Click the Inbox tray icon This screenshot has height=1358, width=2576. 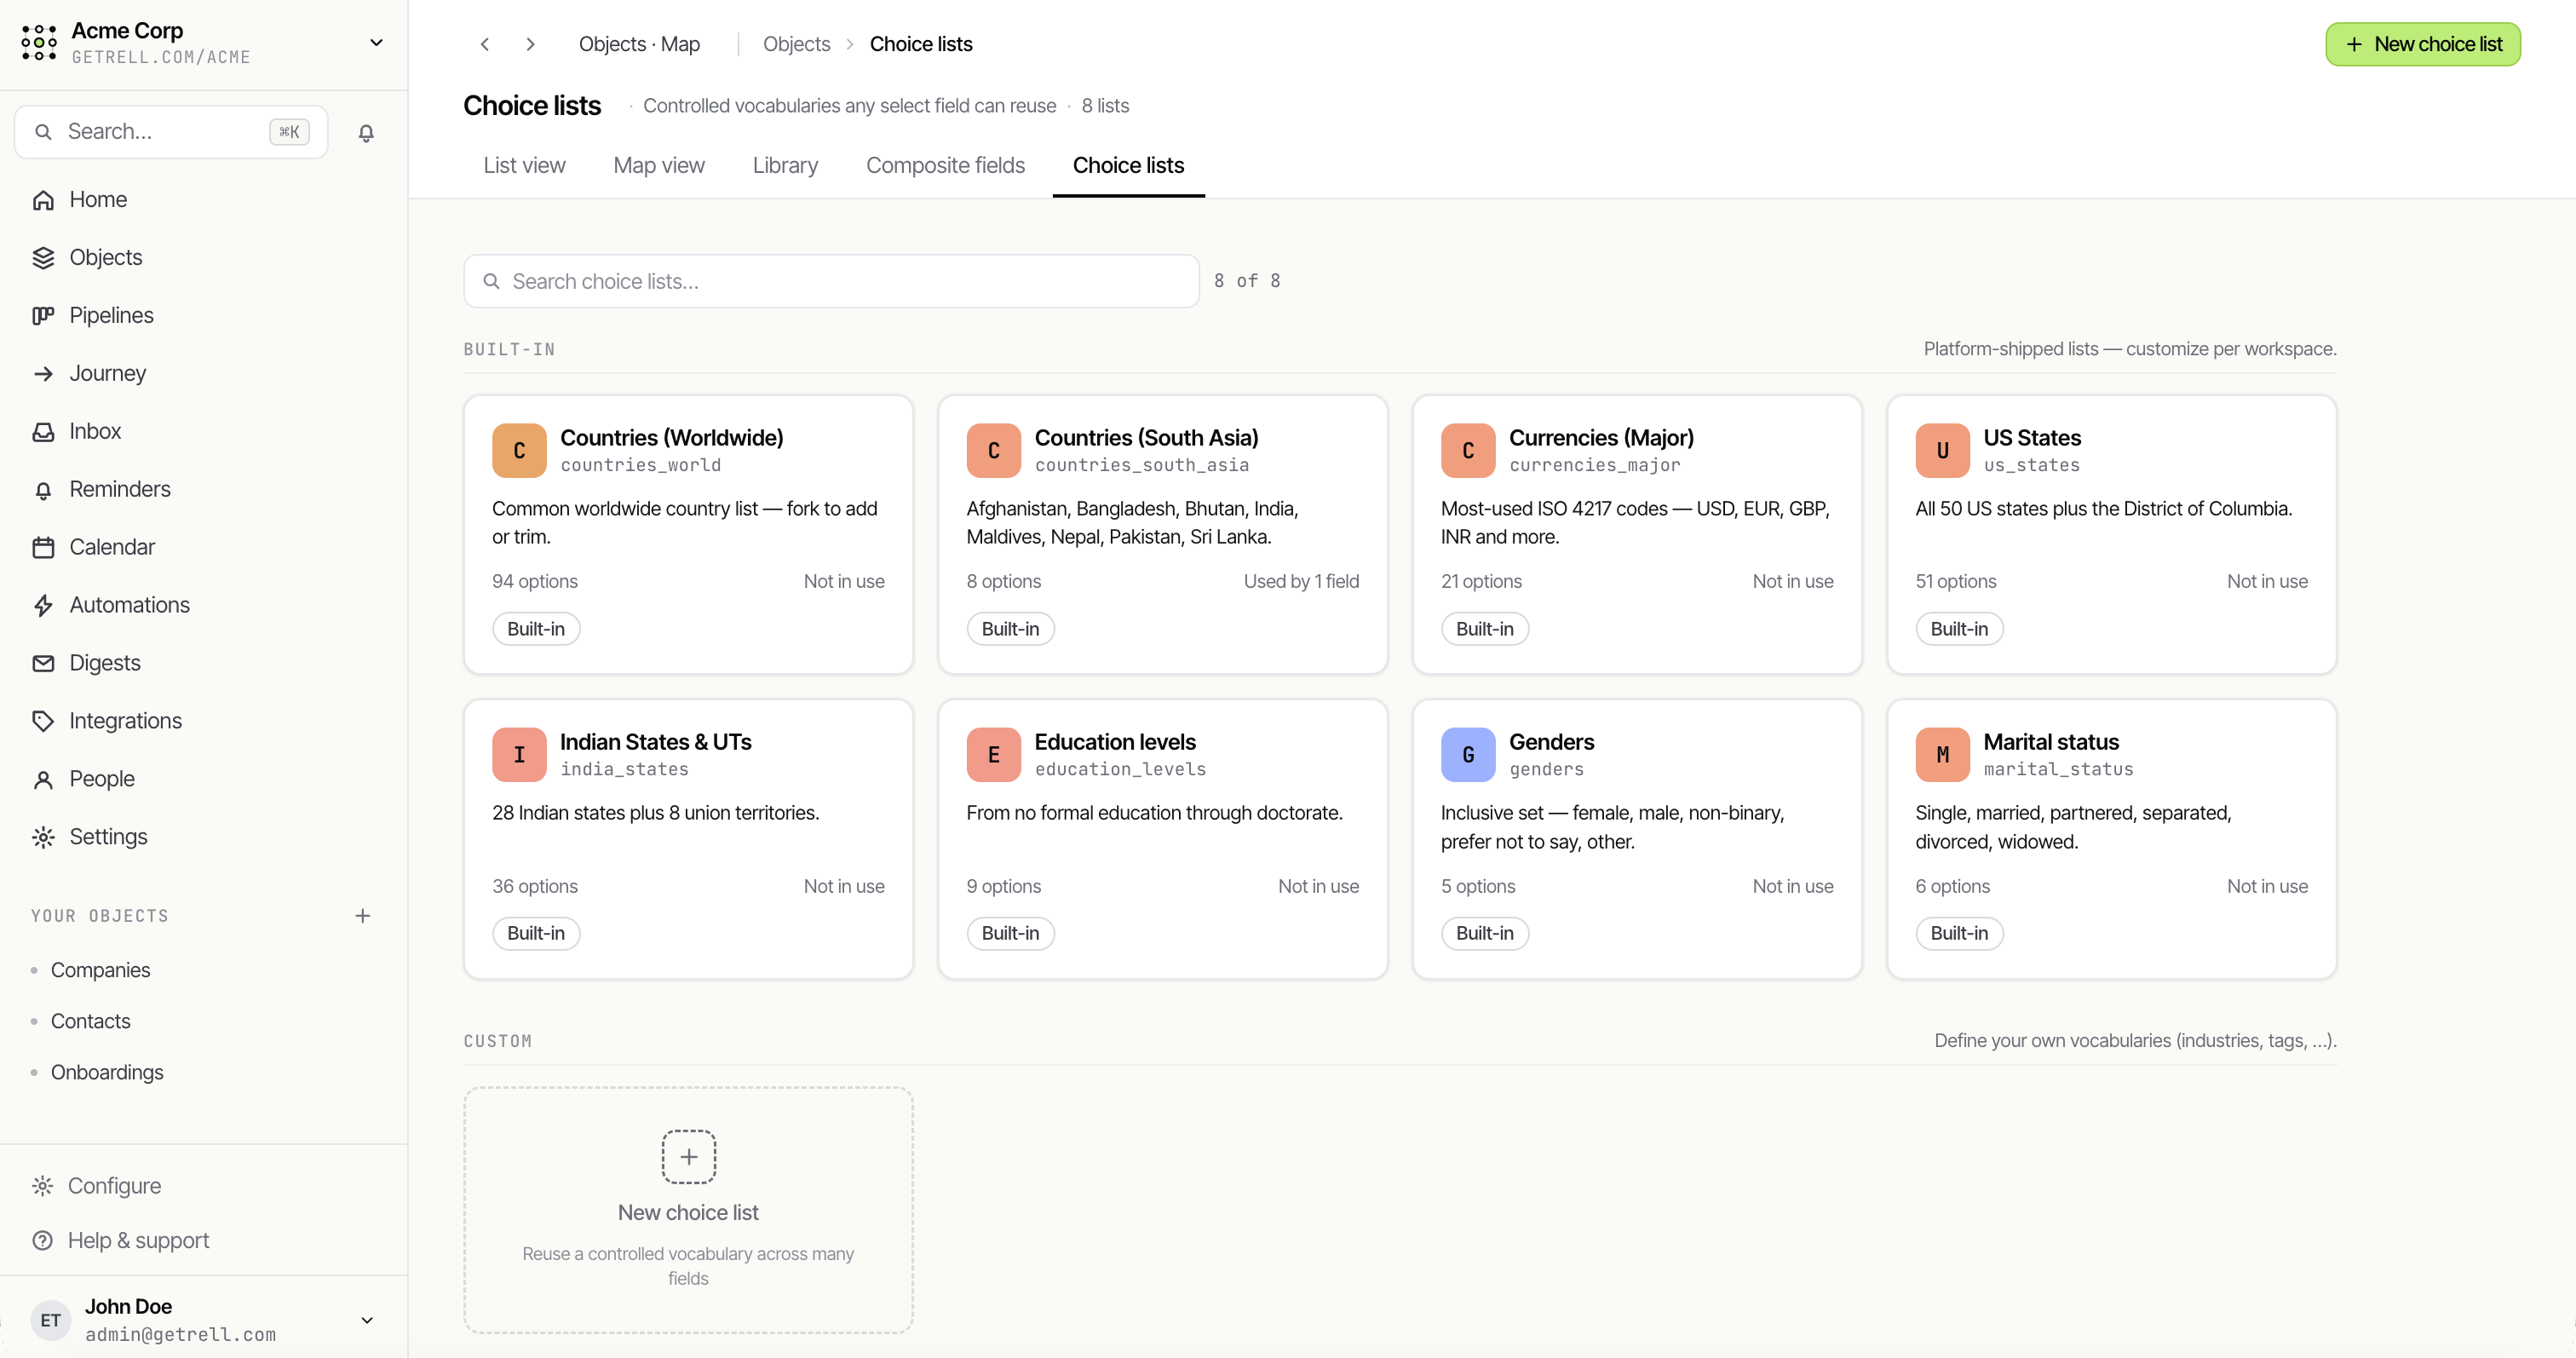[43, 432]
